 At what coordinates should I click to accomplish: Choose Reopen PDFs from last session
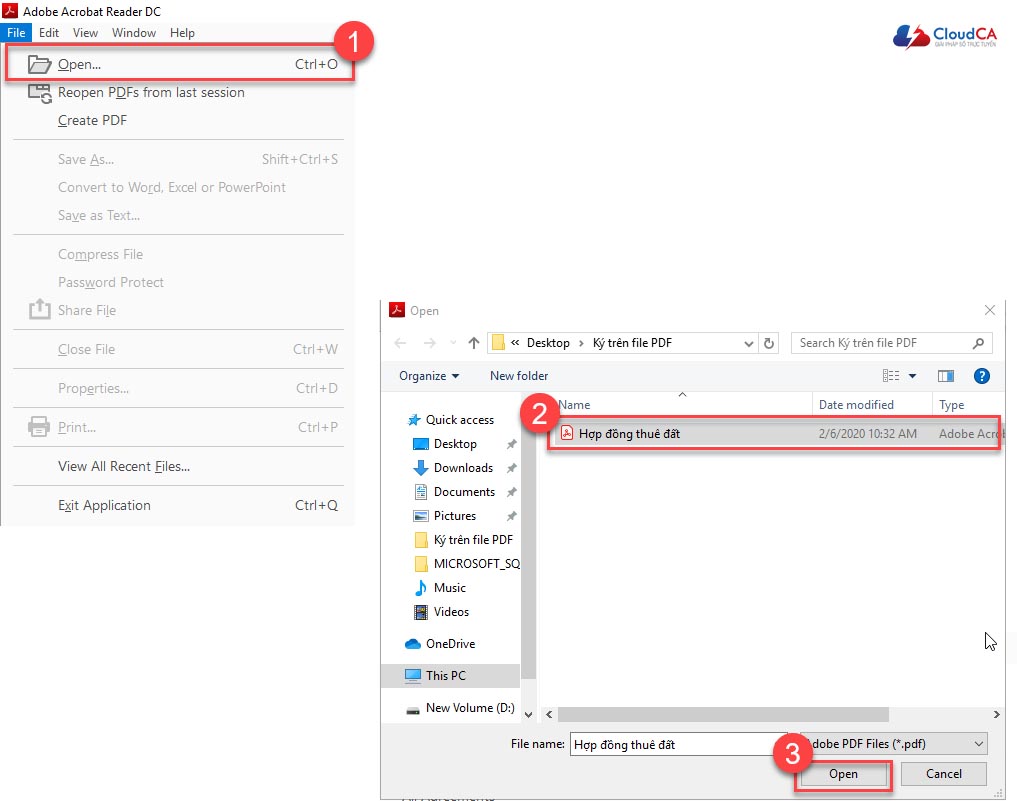(178, 93)
